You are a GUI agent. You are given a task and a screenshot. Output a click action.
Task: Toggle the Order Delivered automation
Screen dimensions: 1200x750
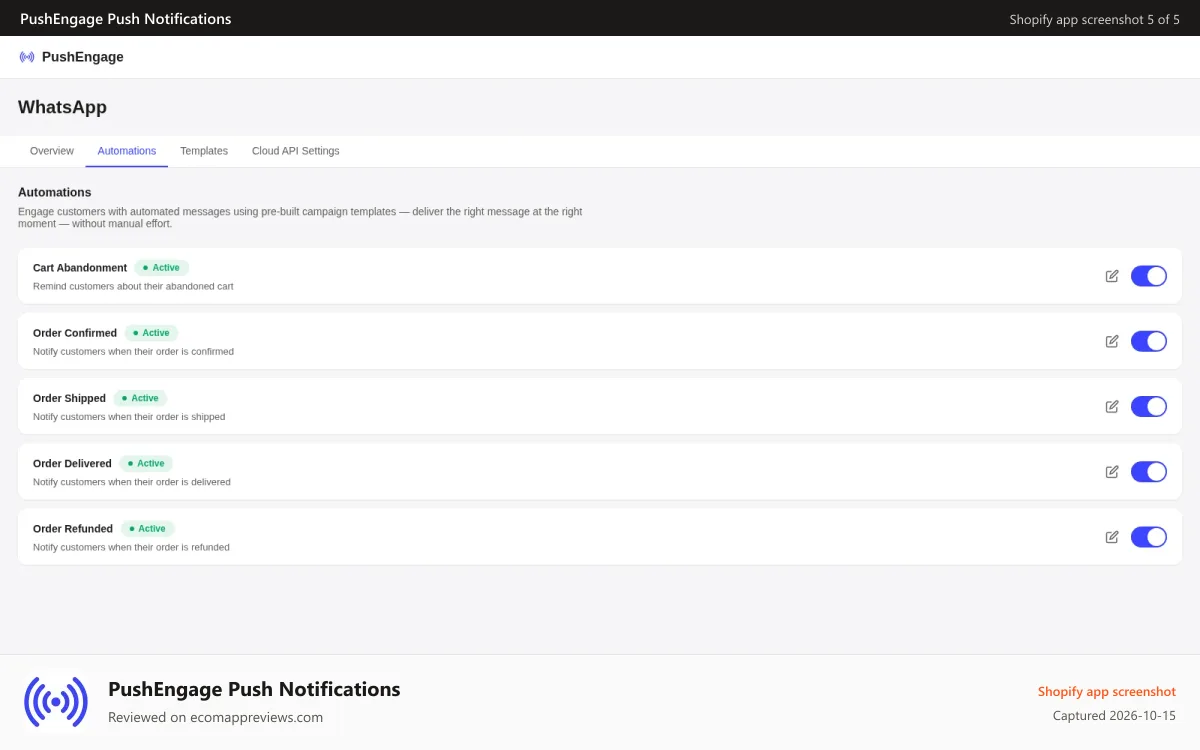click(1149, 472)
